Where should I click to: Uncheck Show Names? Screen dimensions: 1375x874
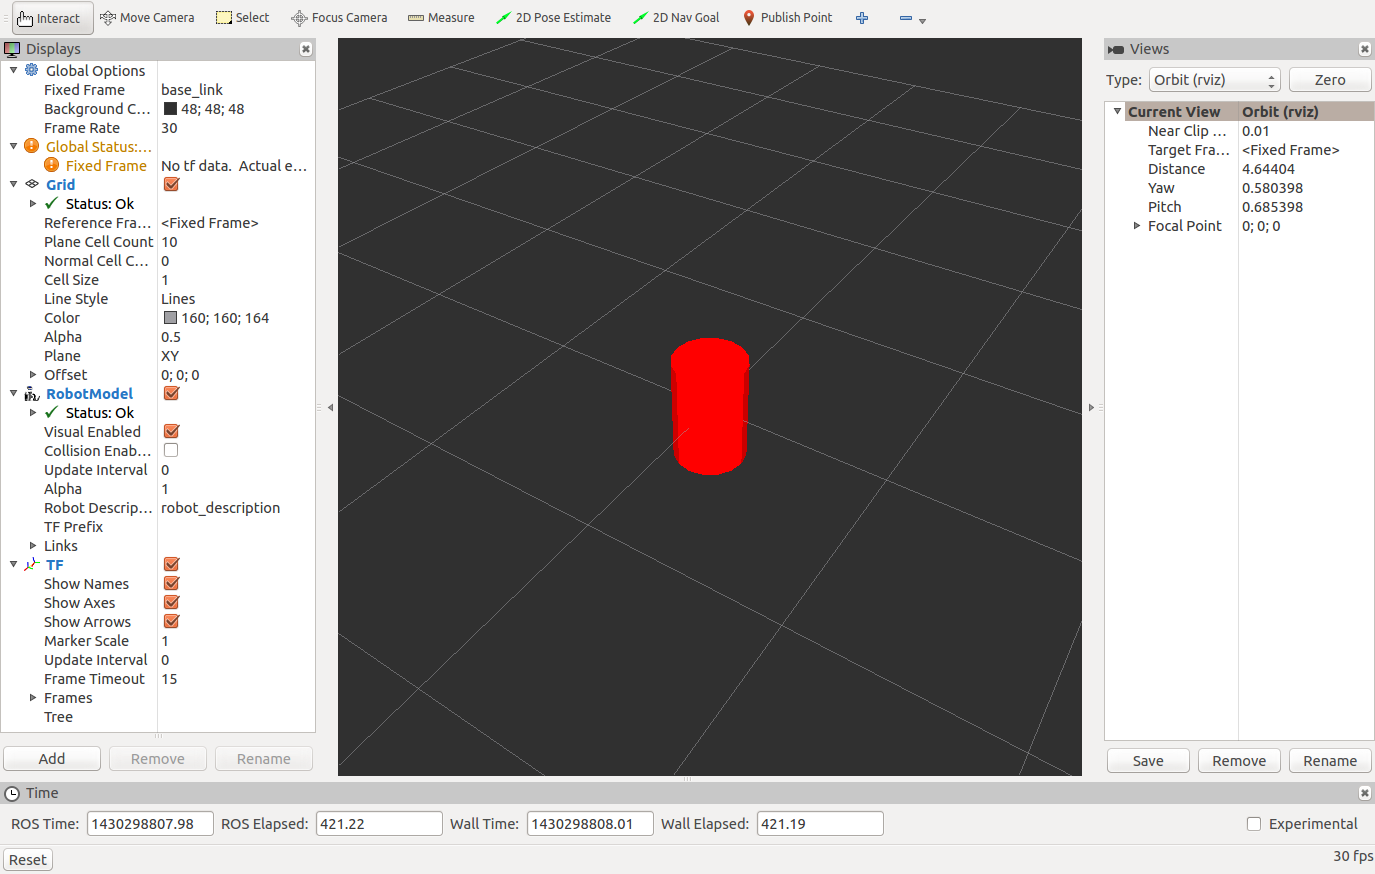point(171,583)
